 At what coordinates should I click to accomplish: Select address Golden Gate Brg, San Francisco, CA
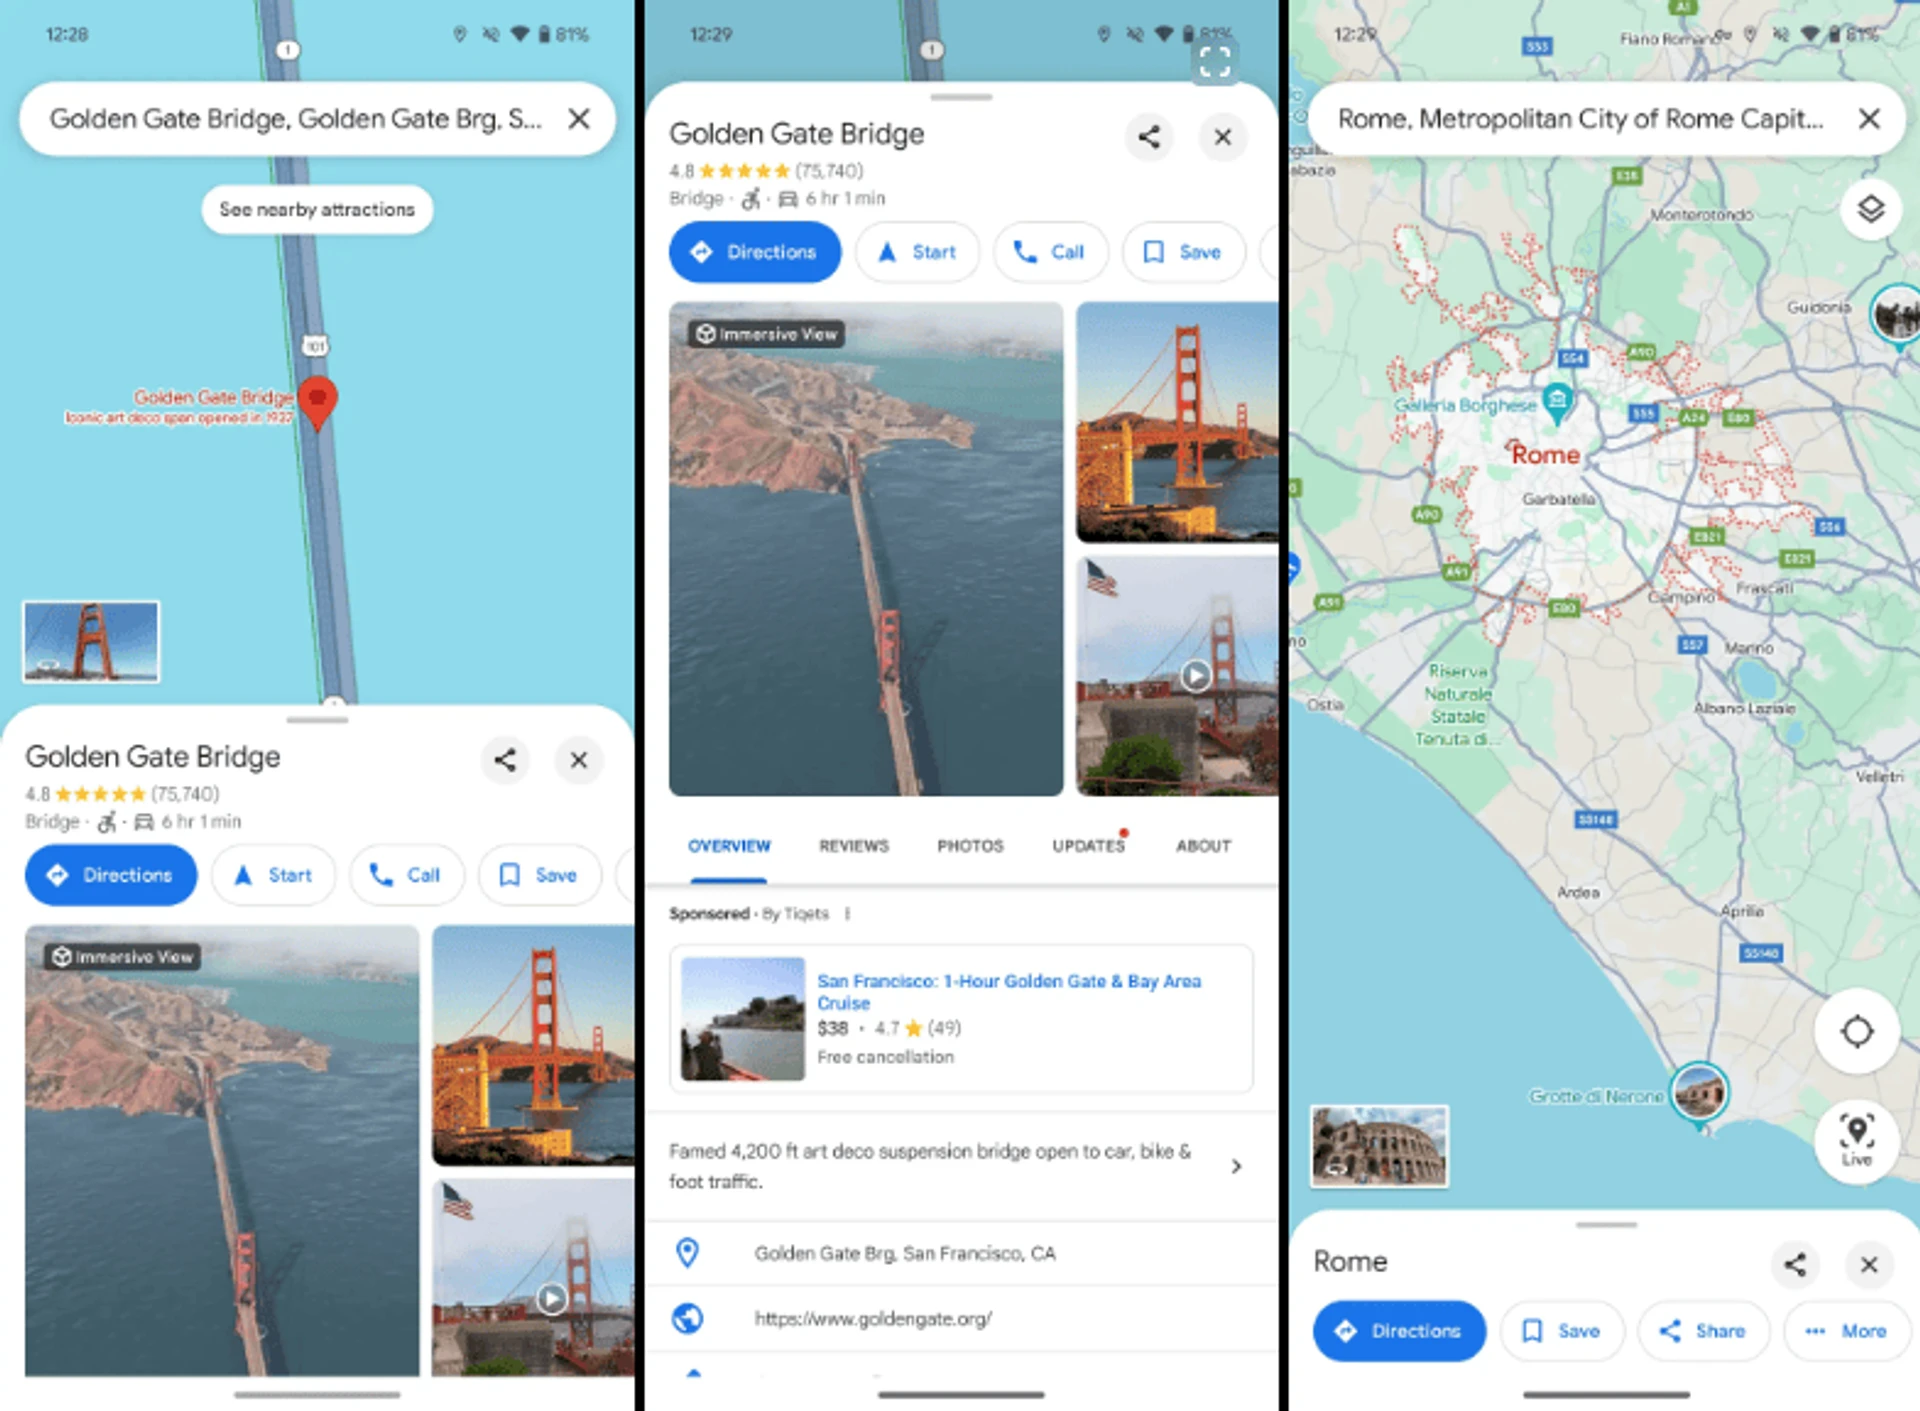point(905,1253)
